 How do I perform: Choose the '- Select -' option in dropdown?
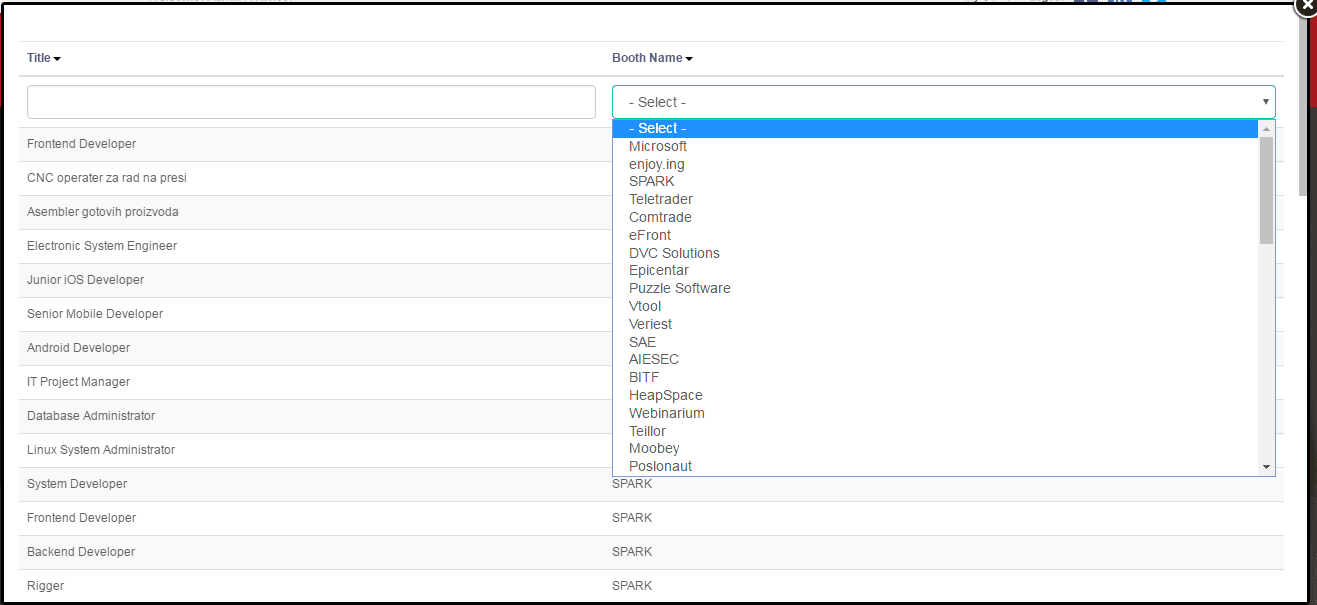pyautogui.click(x=935, y=129)
